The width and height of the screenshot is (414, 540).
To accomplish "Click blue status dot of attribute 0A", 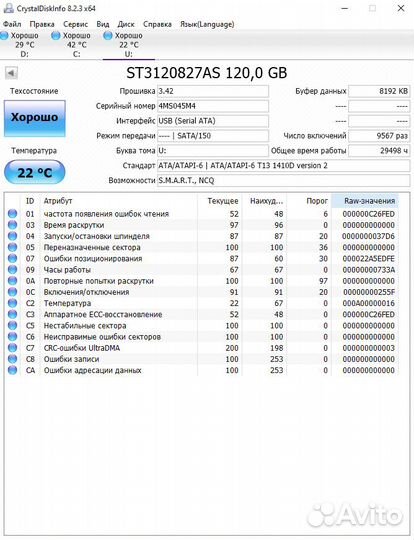I will (12, 281).
